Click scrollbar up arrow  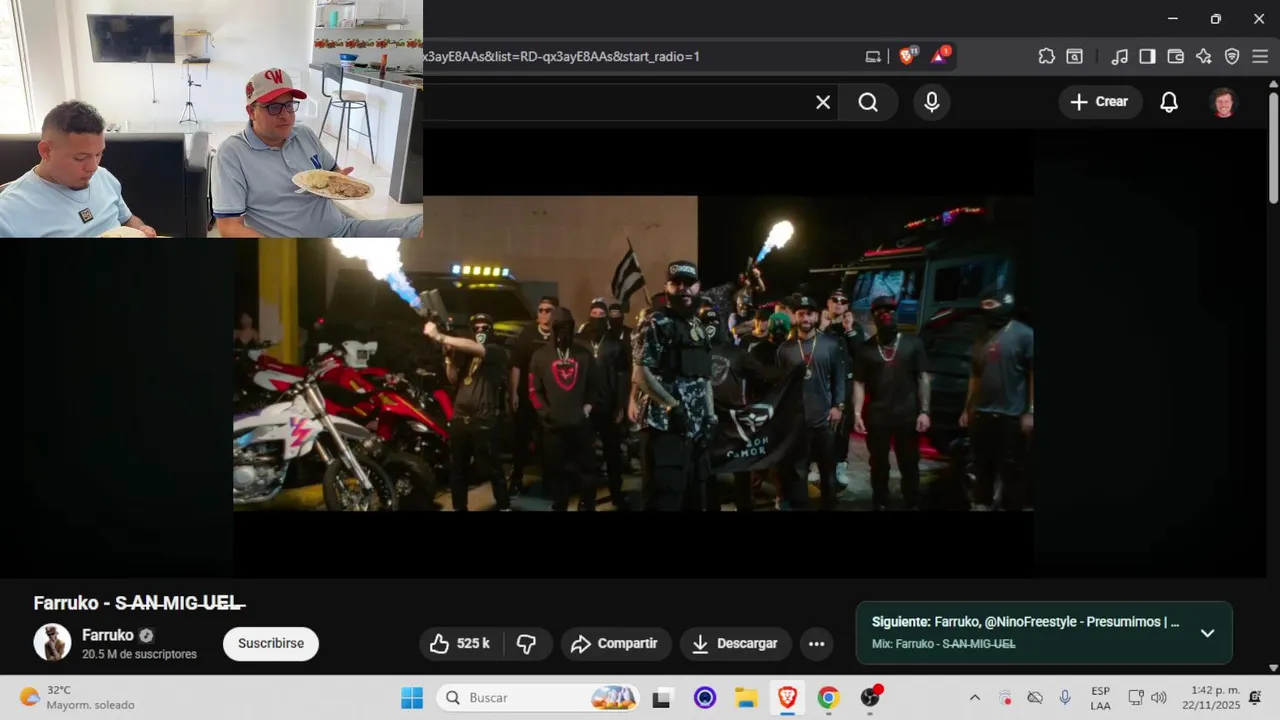pyautogui.click(x=1273, y=86)
